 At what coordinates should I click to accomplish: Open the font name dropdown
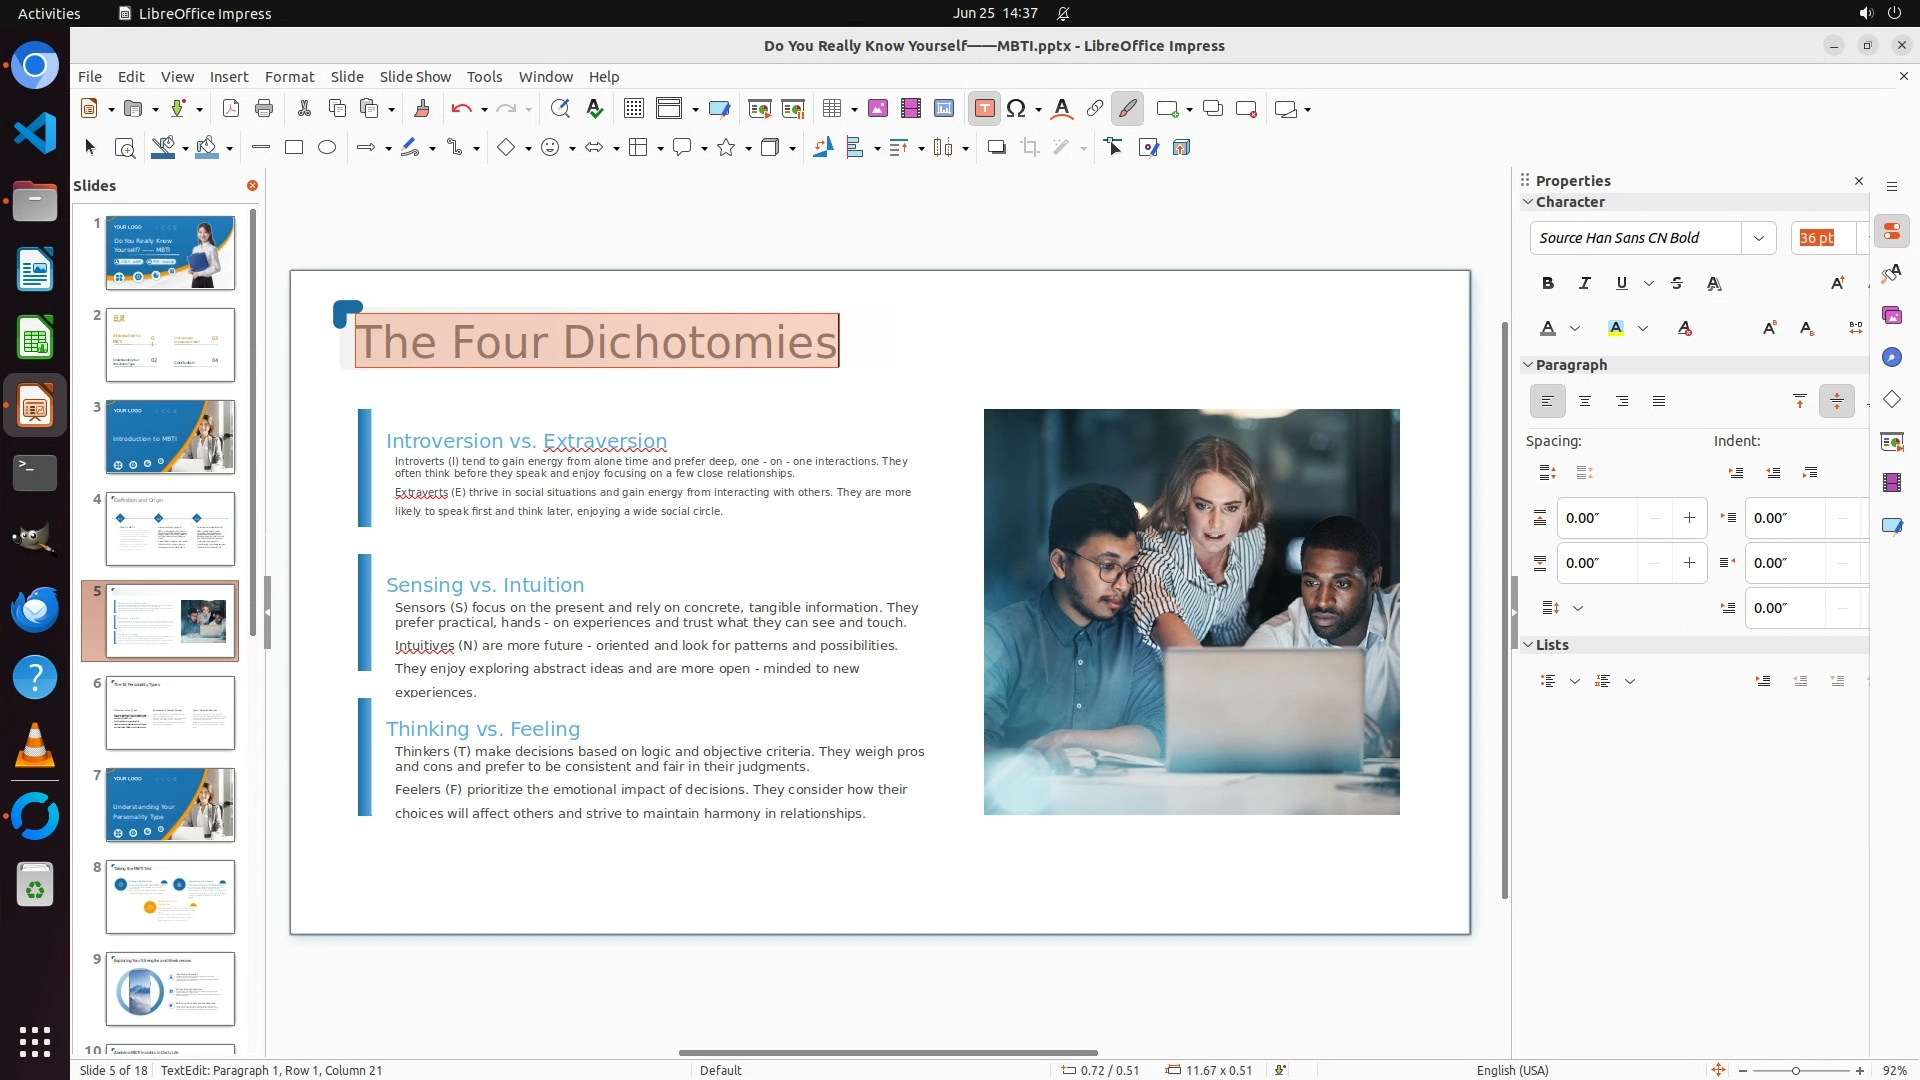[x=1758, y=238]
